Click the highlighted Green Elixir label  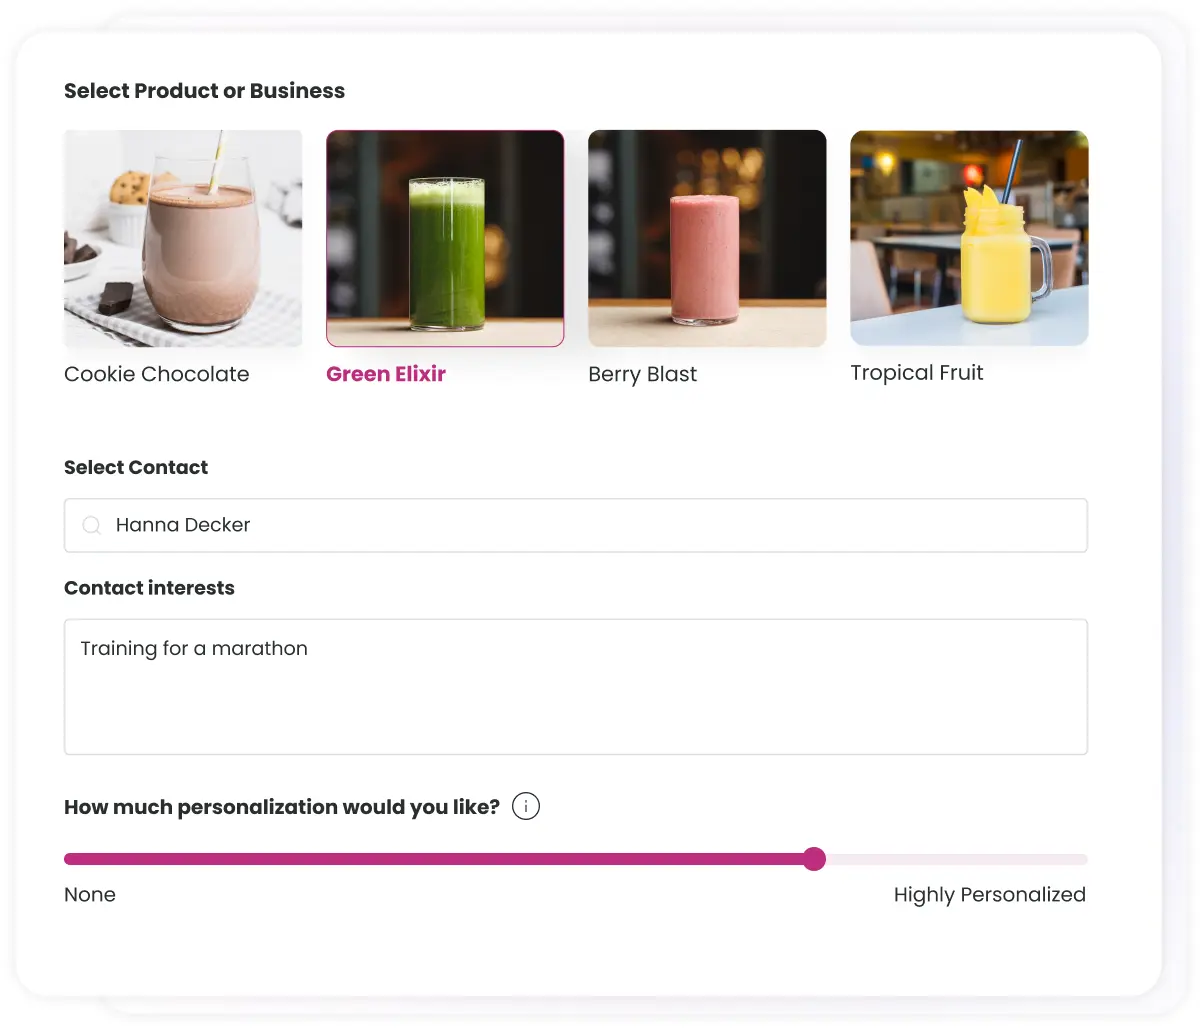(386, 374)
